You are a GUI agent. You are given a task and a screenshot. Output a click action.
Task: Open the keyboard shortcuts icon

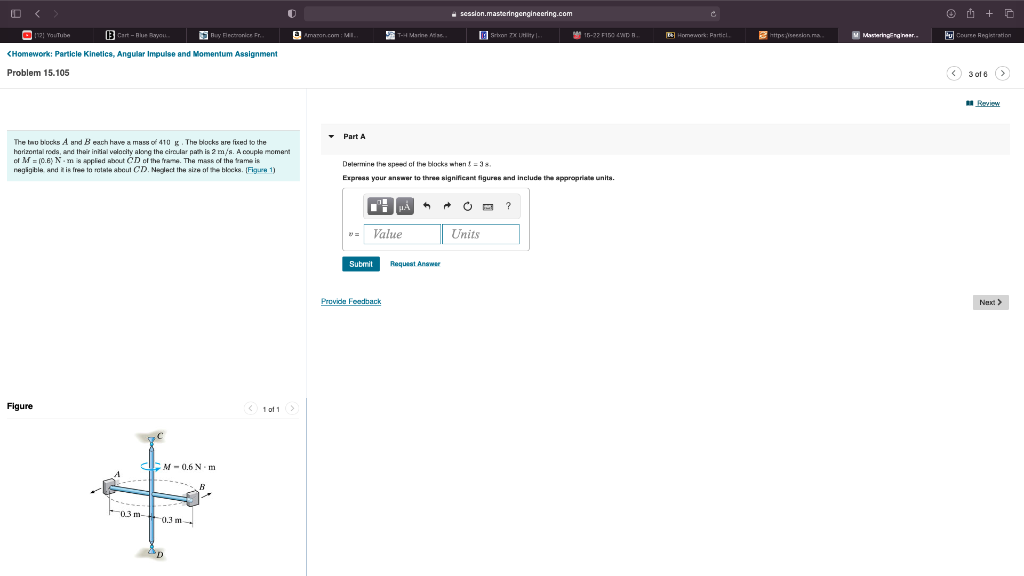[x=488, y=206]
